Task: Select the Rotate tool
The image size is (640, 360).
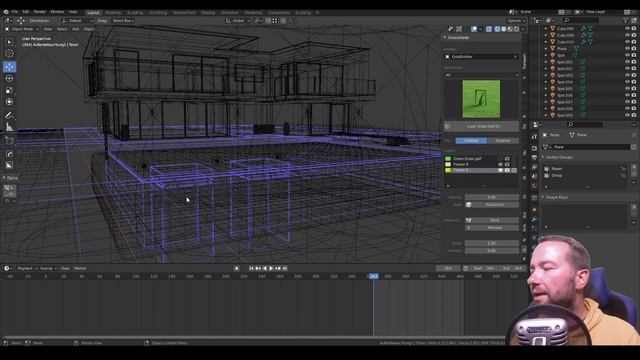Action: pyautogui.click(x=9, y=78)
